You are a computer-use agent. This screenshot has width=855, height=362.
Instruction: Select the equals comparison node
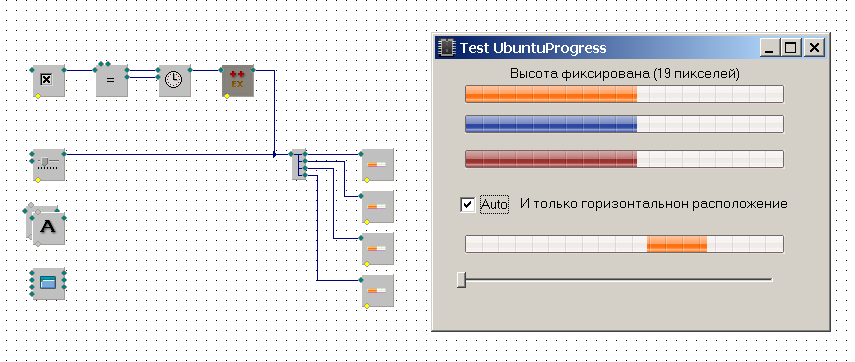[x=112, y=81]
